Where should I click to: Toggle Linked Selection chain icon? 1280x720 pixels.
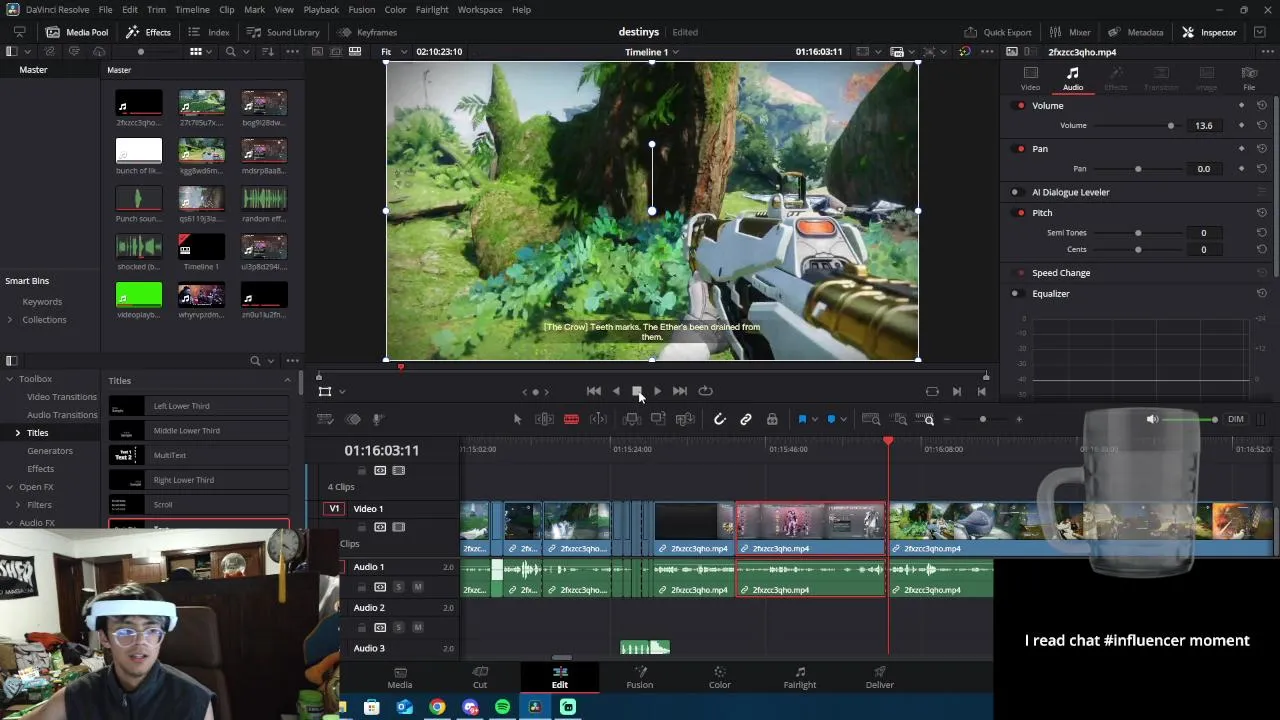[x=746, y=420]
